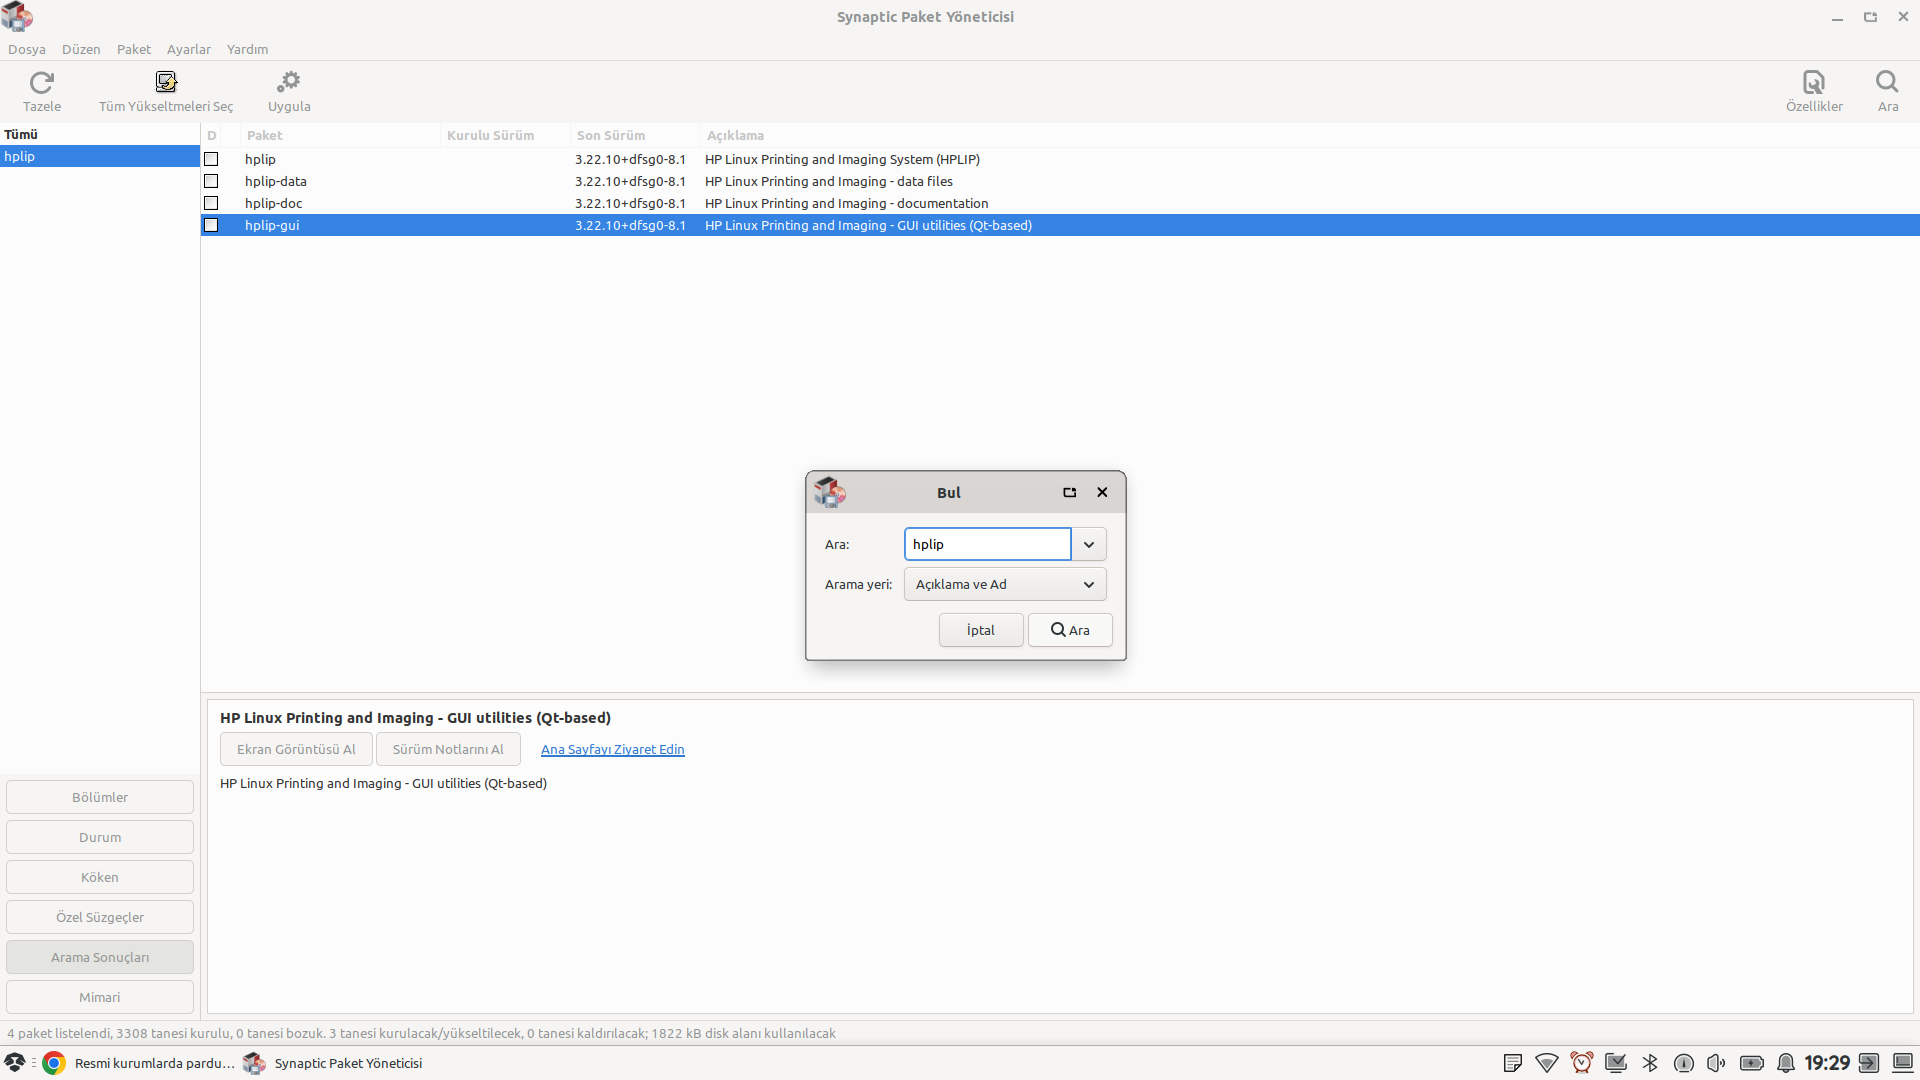Expand the search history dropdown next to hplip
The width and height of the screenshot is (1920, 1080).
pyautogui.click(x=1089, y=544)
